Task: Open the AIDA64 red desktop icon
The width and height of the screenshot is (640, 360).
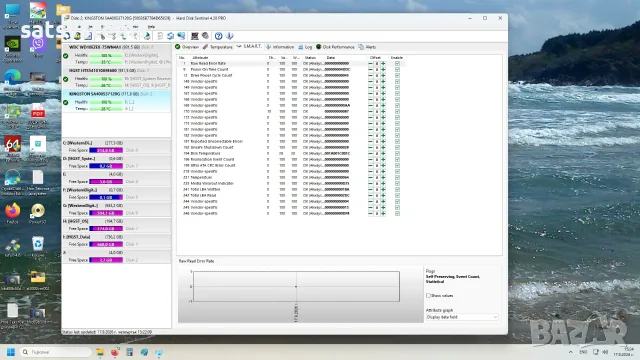Action: pos(13,148)
